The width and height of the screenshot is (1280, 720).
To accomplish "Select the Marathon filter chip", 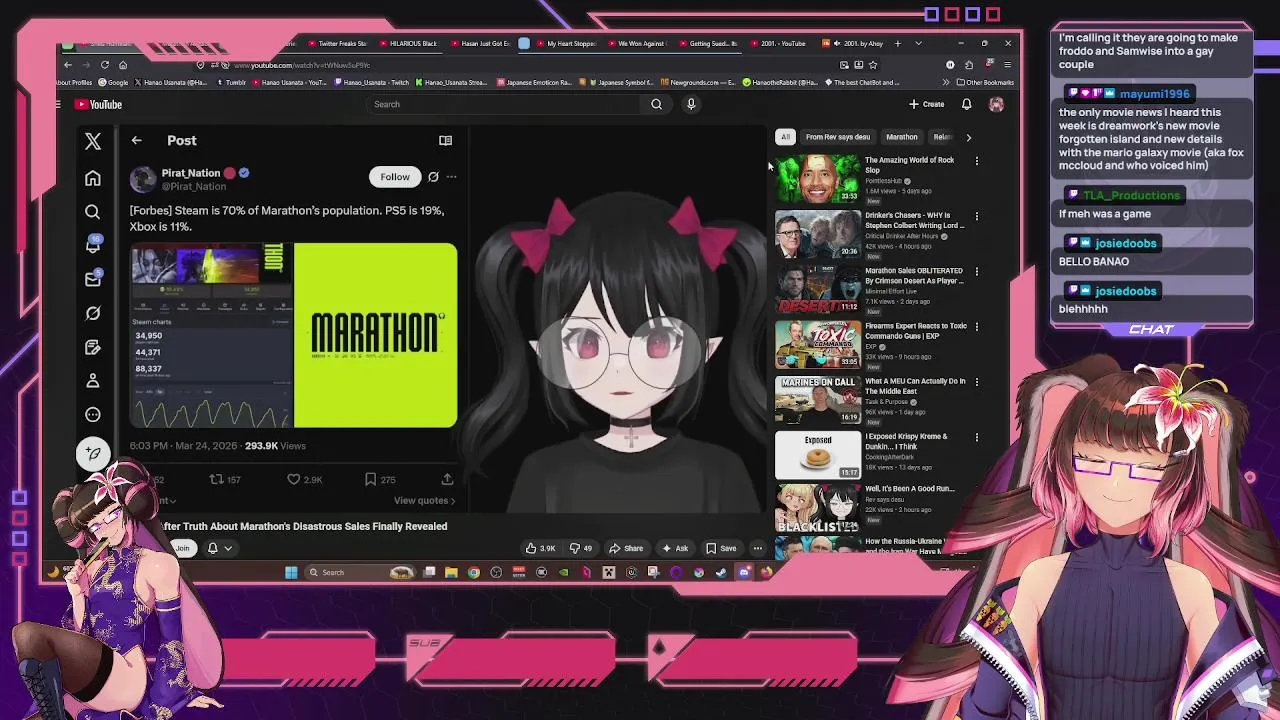I will click(901, 137).
